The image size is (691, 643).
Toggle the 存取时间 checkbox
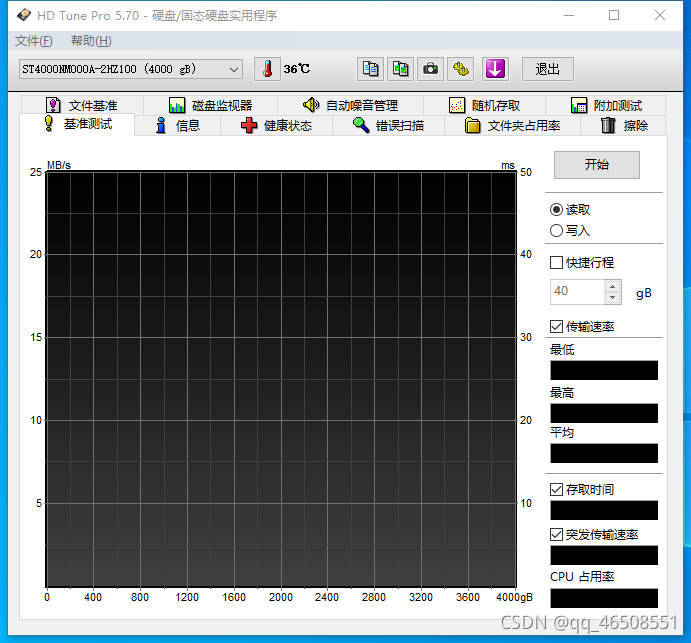556,489
